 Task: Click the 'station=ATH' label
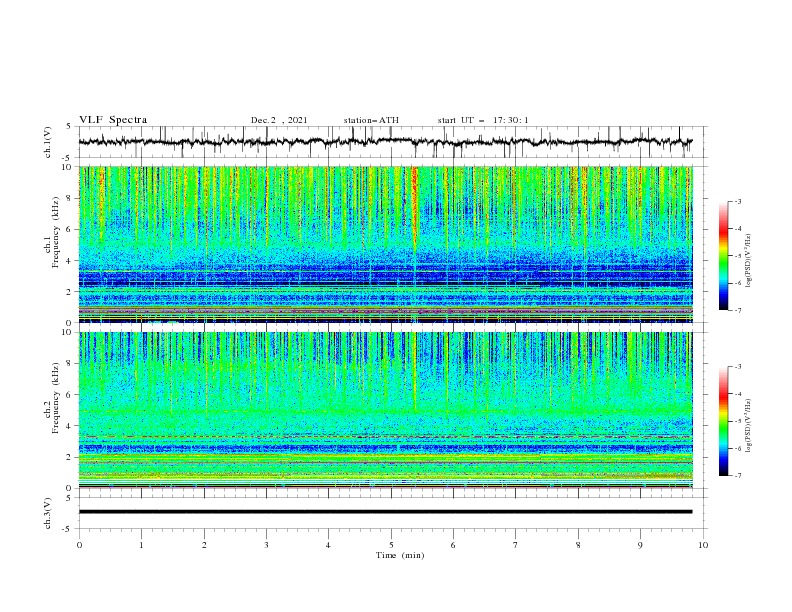(x=371, y=120)
